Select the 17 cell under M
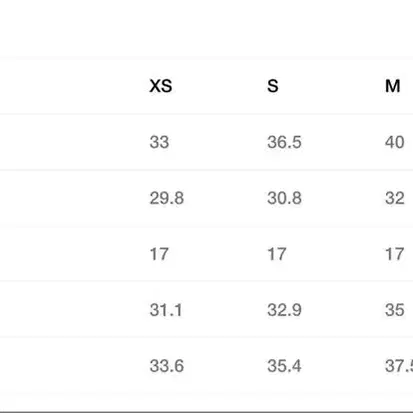Viewport: 413px width, 413px height. click(x=394, y=254)
